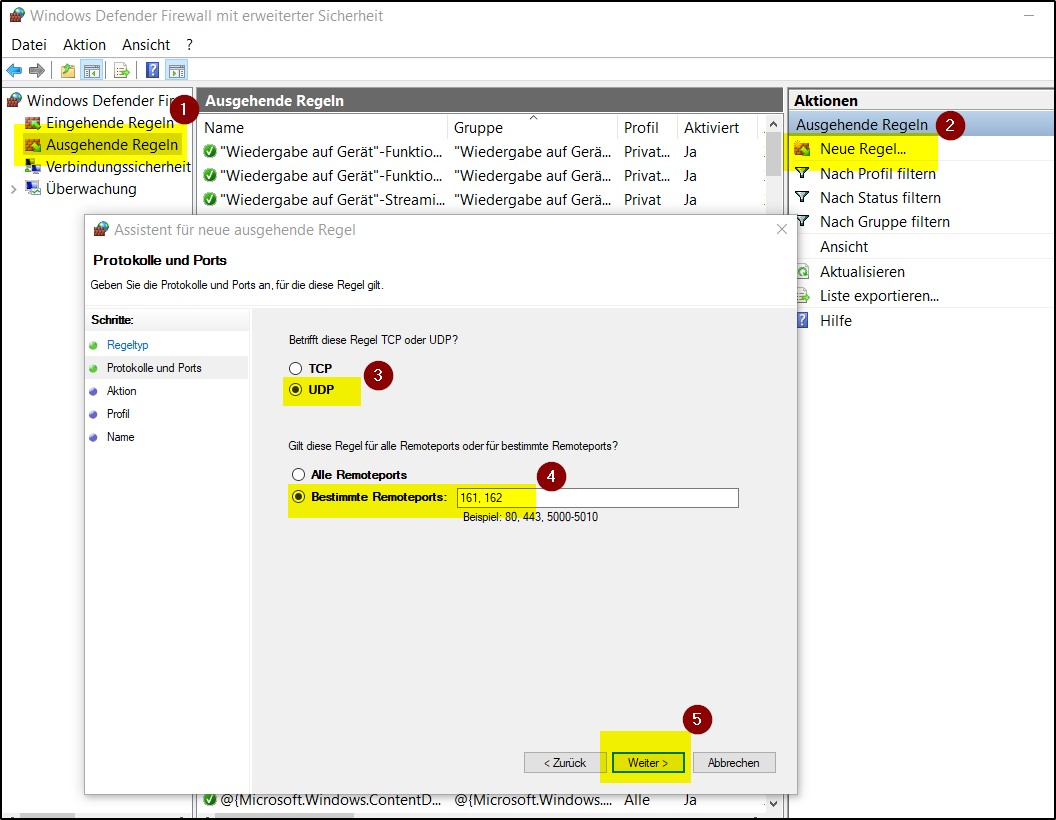Click the Nach Profil filtern funnel icon

click(802, 173)
